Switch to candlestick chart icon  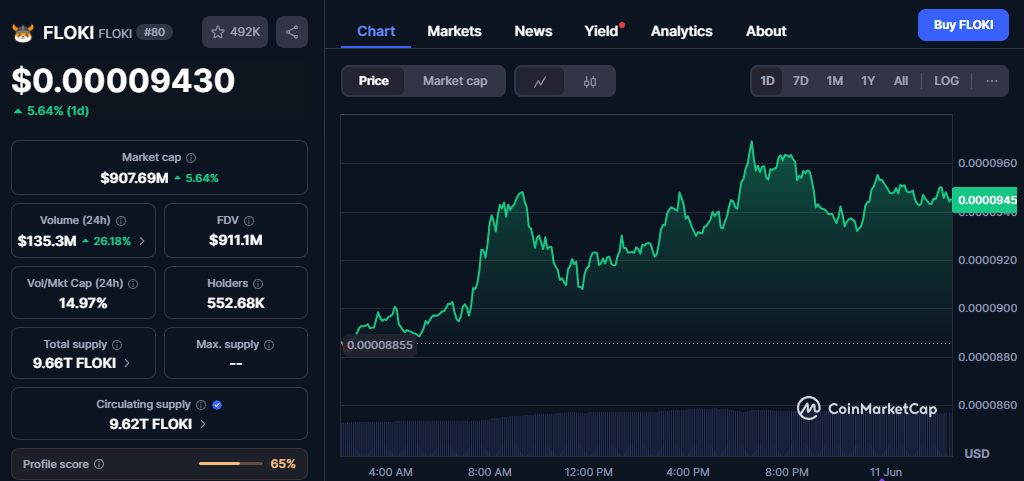pos(590,82)
